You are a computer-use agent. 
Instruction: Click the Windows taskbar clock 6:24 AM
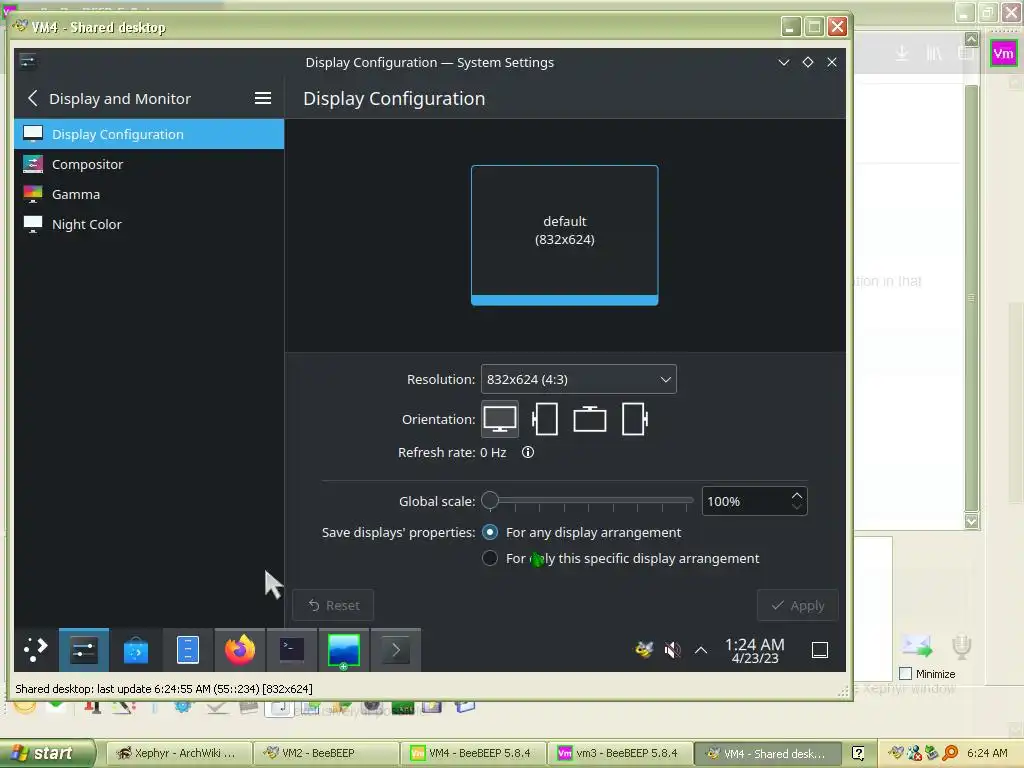pyautogui.click(x=987, y=753)
